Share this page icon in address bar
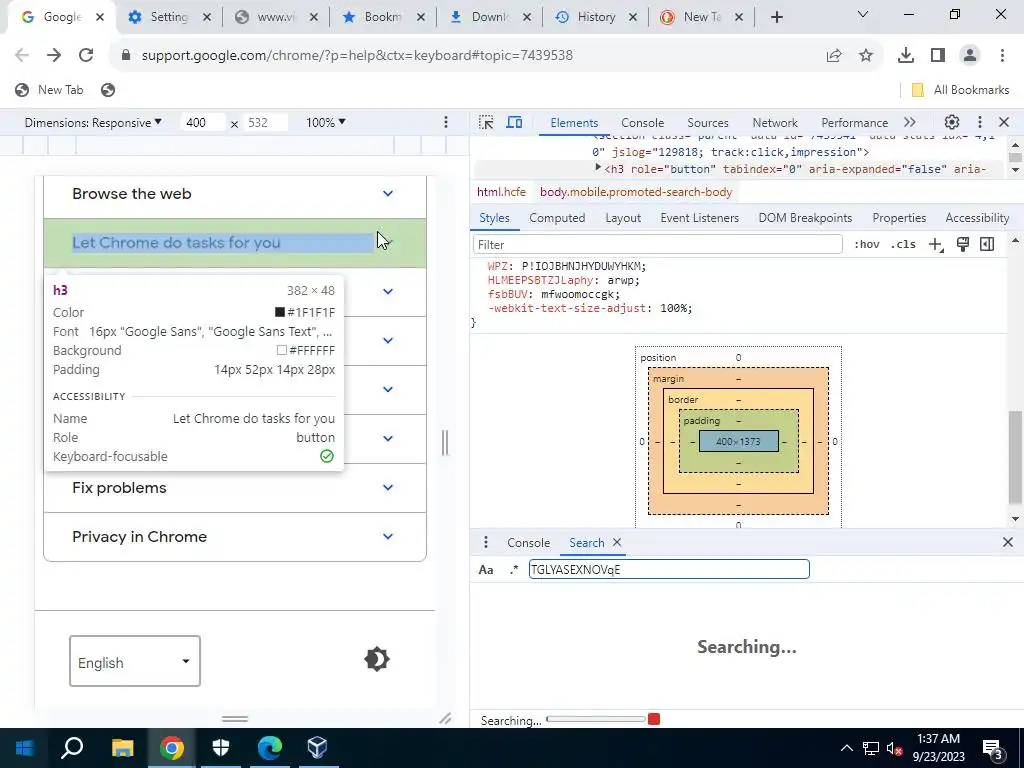The image size is (1024, 768). click(x=834, y=56)
